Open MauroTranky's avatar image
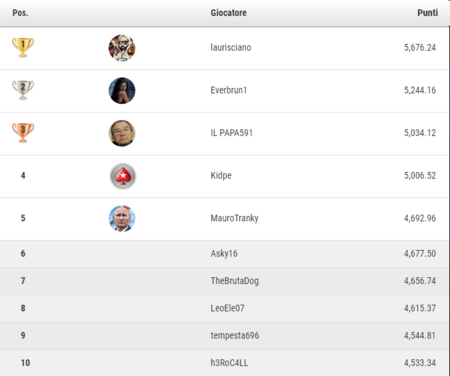 click(122, 219)
